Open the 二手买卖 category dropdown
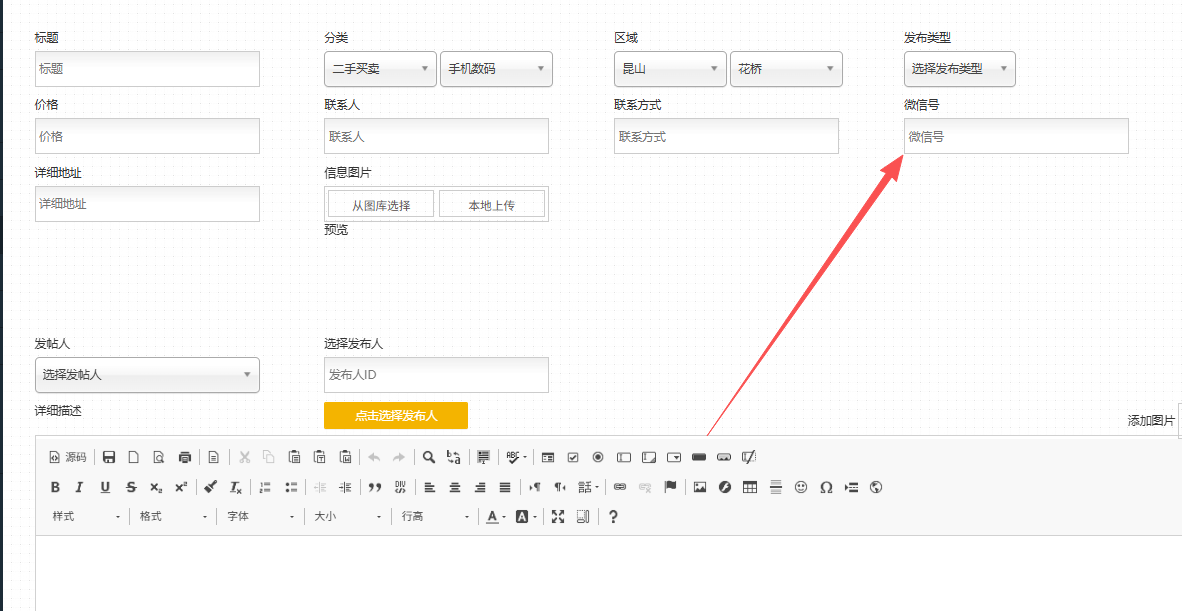Image resolution: width=1182 pixels, height=611 pixels. 380,69
